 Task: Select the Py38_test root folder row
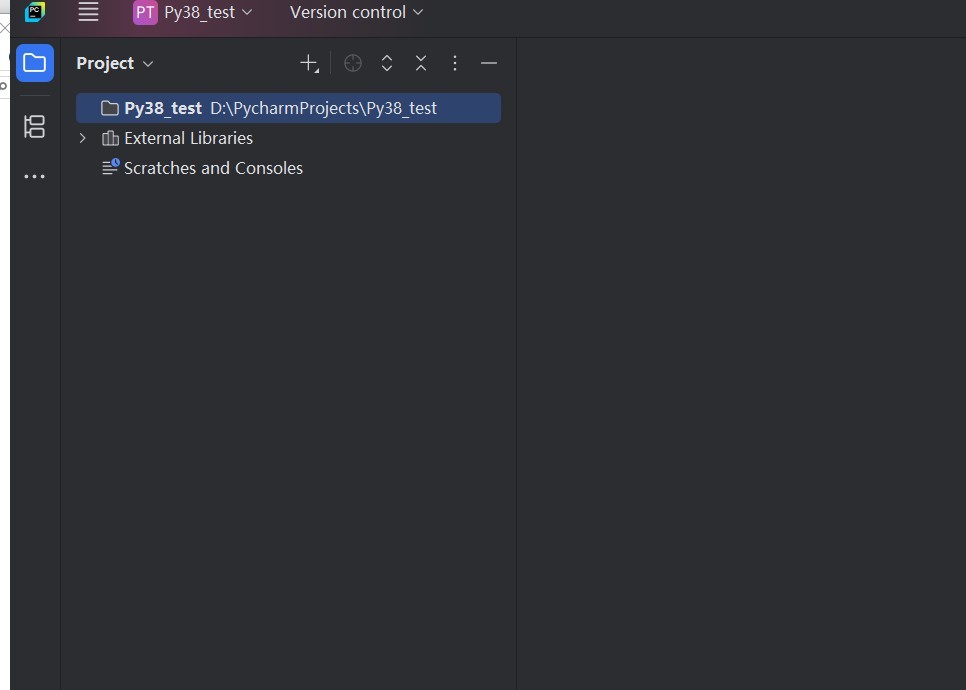pos(288,108)
